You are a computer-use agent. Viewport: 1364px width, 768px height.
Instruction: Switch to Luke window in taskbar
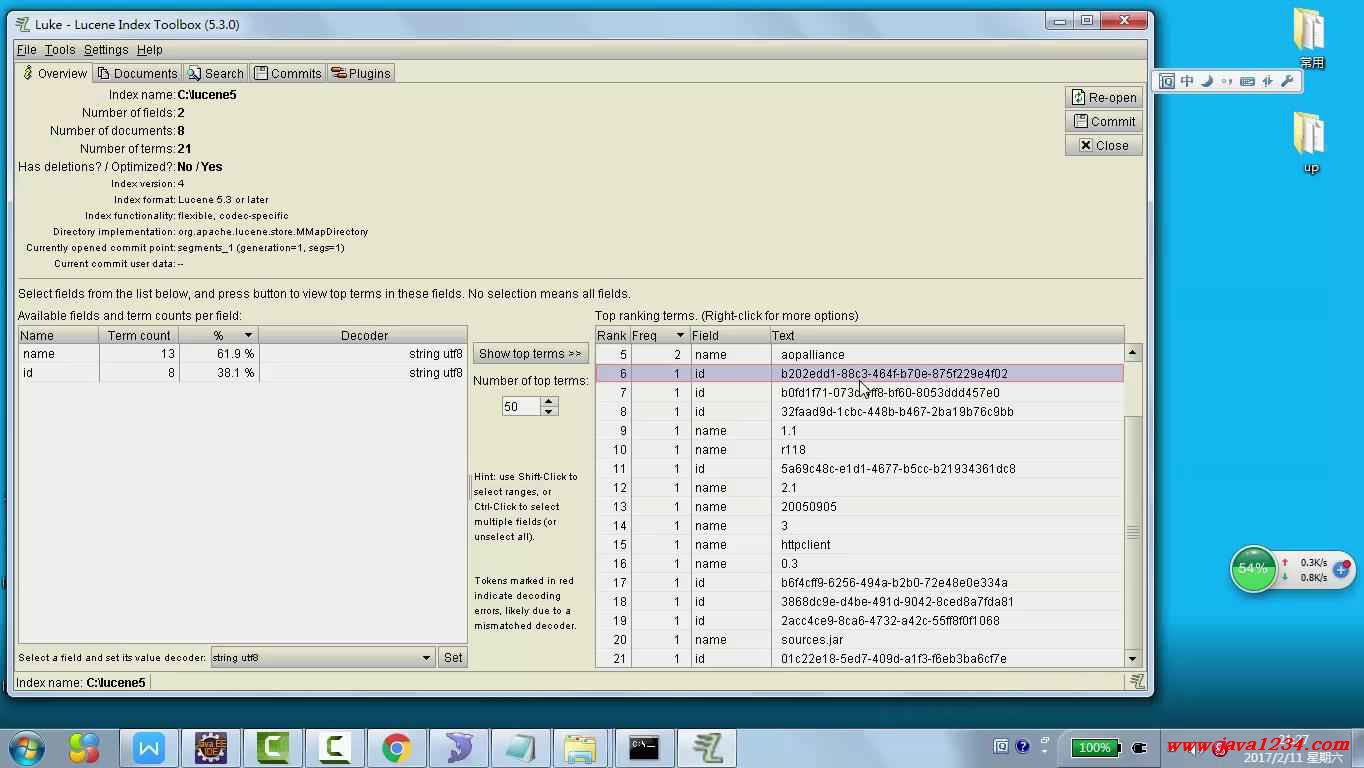tap(707, 747)
